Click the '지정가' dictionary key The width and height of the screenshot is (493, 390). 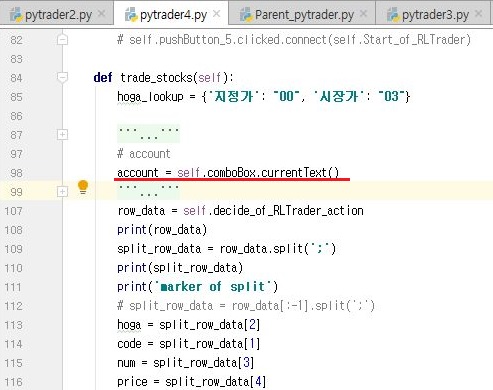(x=234, y=97)
